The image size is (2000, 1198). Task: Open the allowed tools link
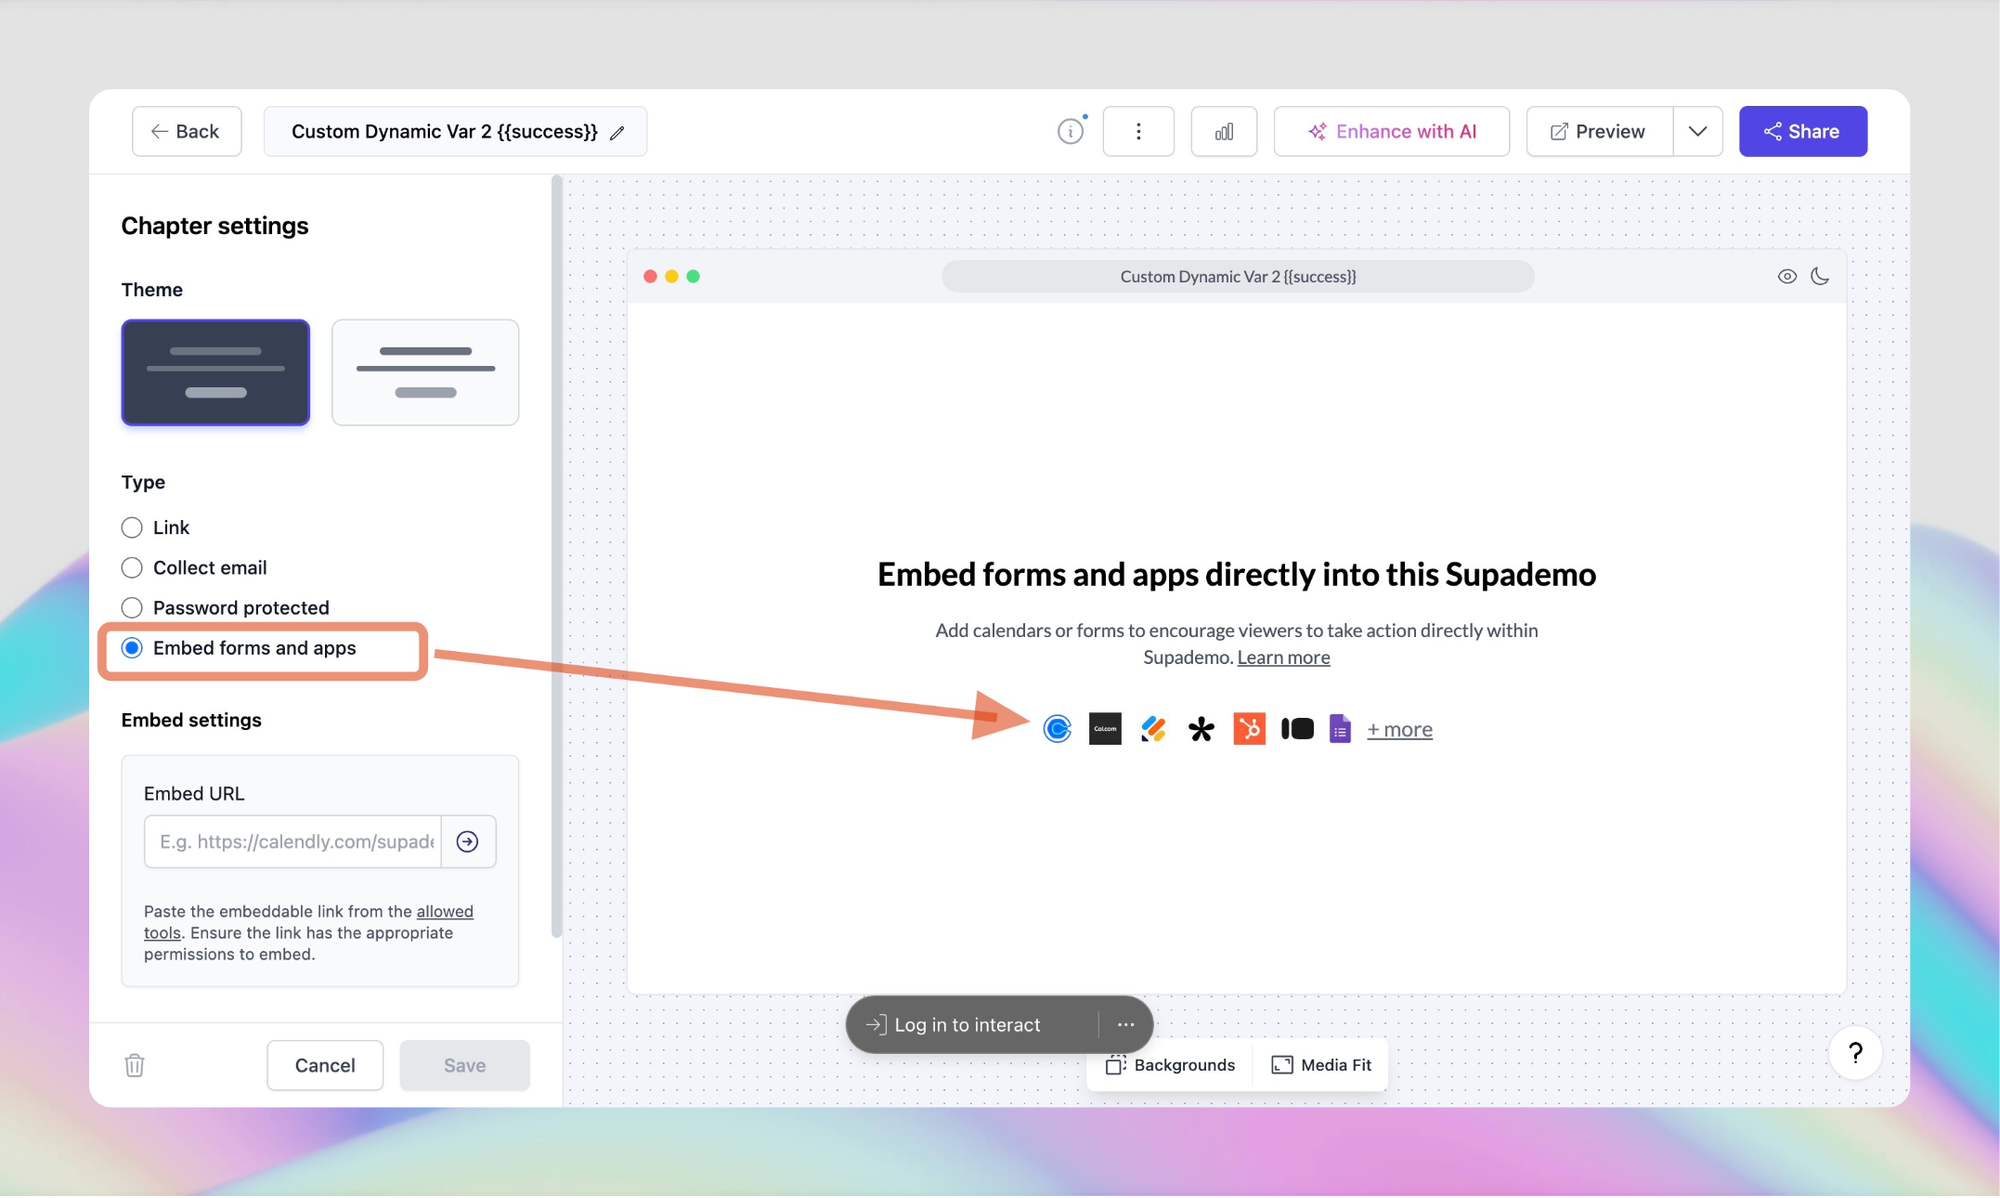(444, 911)
